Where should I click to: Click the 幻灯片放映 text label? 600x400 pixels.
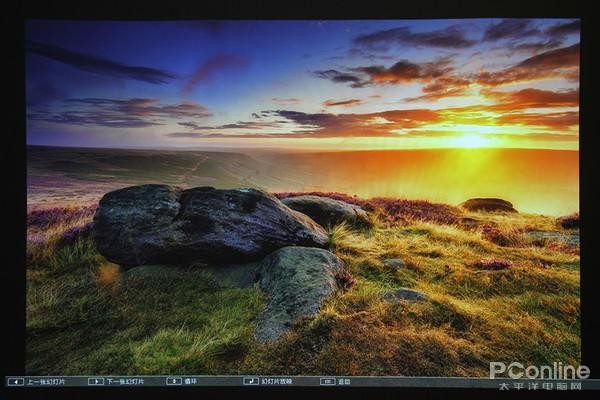[277, 381]
